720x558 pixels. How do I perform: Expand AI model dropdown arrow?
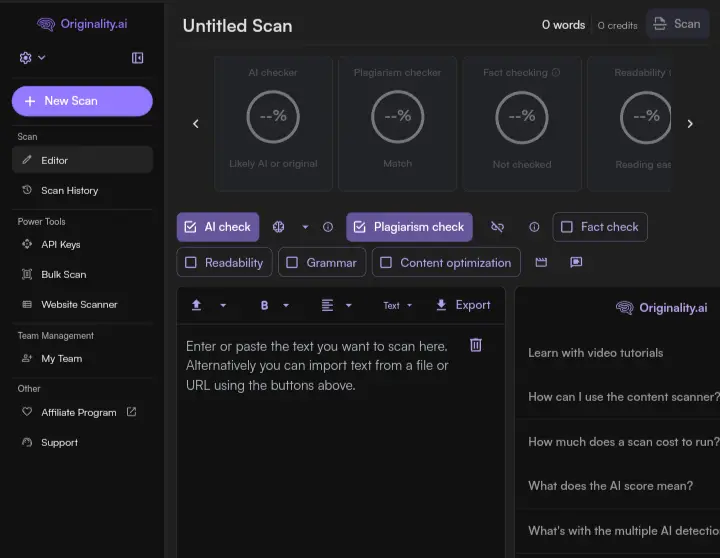tap(305, 227)
